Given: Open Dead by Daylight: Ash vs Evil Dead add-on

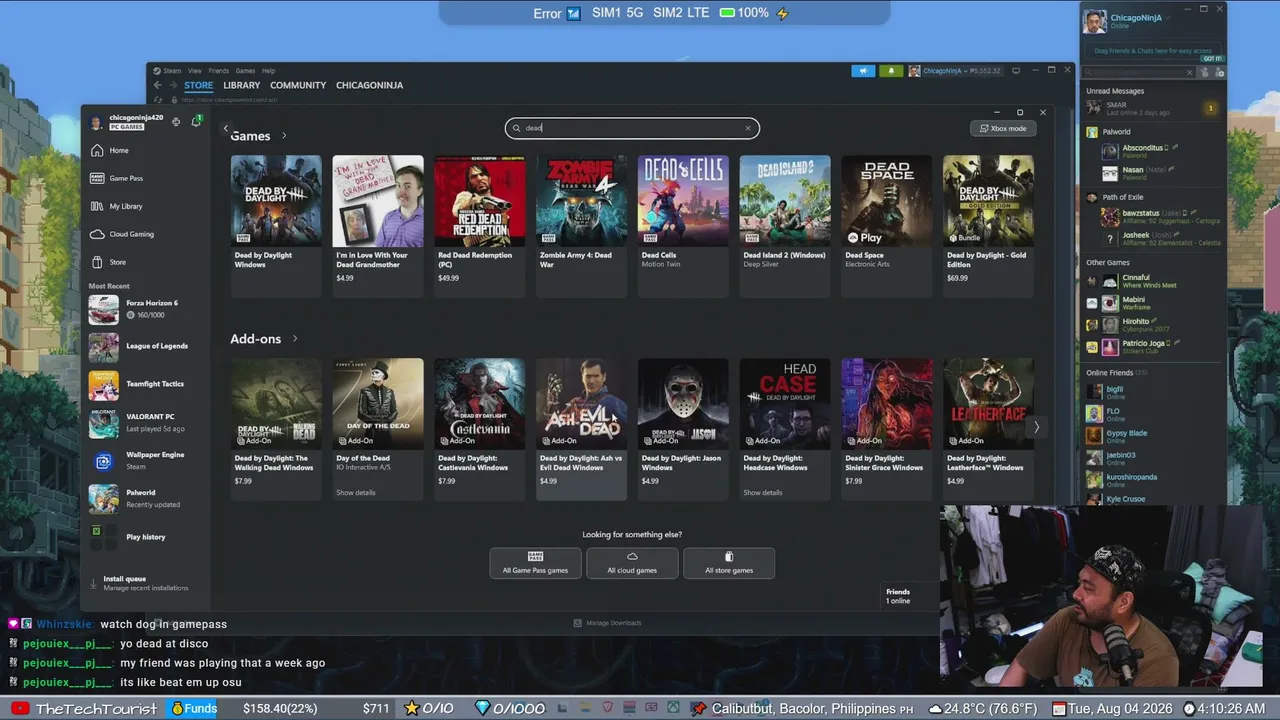Looking at the screenshot, I should click(581, 429).
